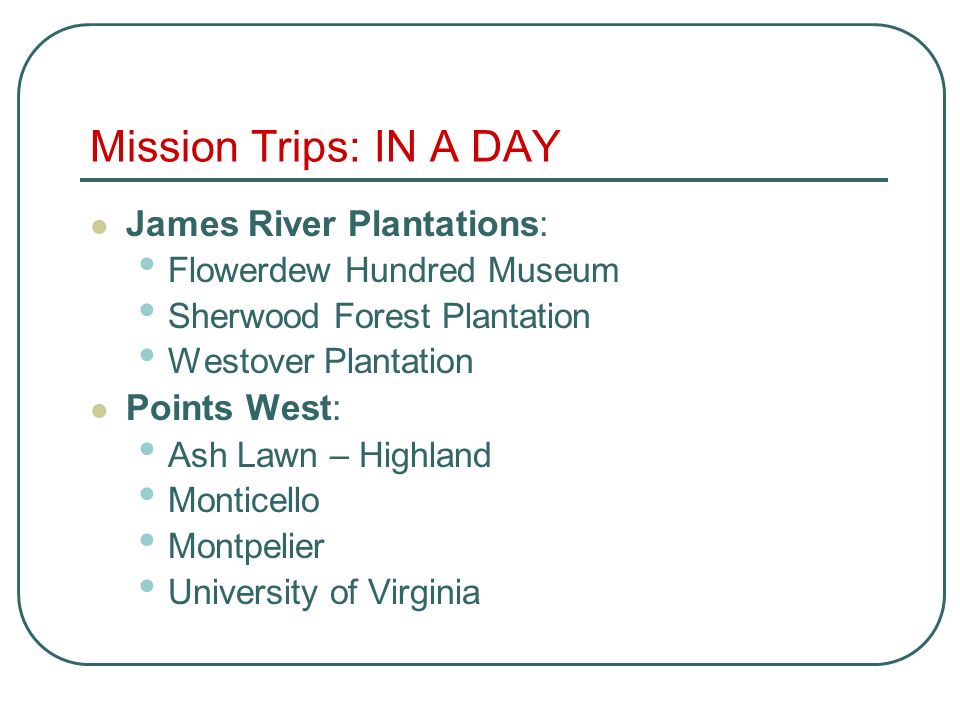Click the bullet next to 'Sherwood Forest Plantation'

(146, 309)
